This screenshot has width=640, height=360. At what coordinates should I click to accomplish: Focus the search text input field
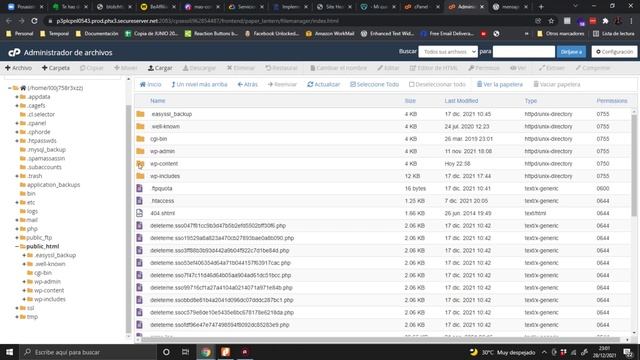point(524,52)
